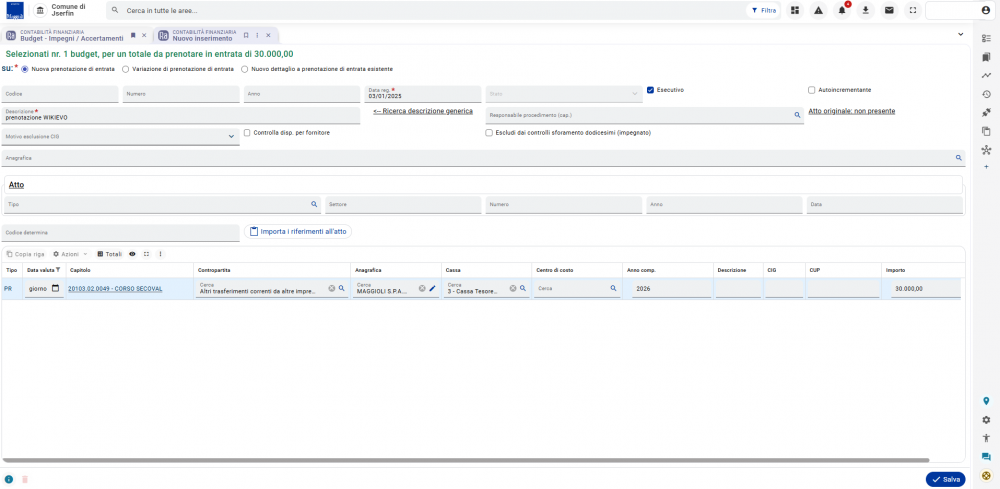Check Controlla disp. per fornitore
1000x489 pixels.
point(247,133)
